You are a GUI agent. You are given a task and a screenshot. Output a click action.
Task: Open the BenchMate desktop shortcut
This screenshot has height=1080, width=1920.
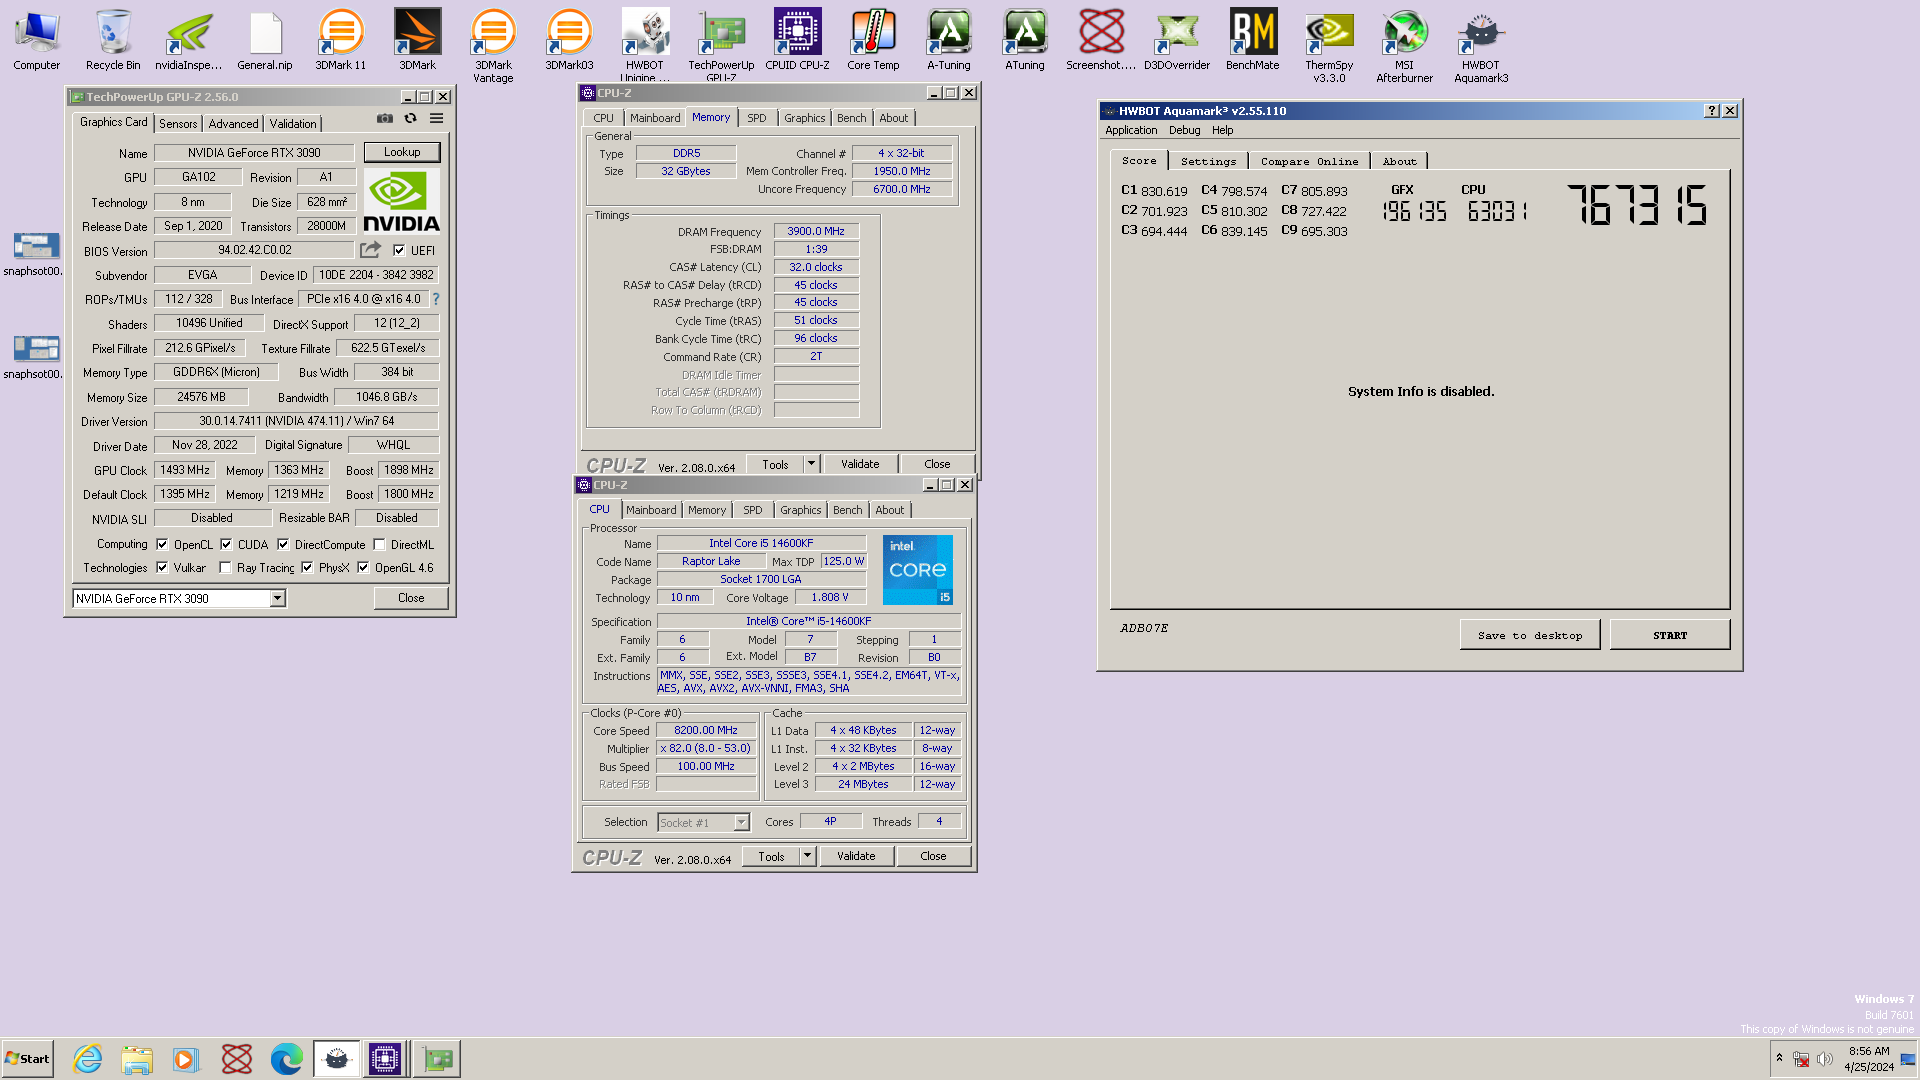(x=1253, y=40)
